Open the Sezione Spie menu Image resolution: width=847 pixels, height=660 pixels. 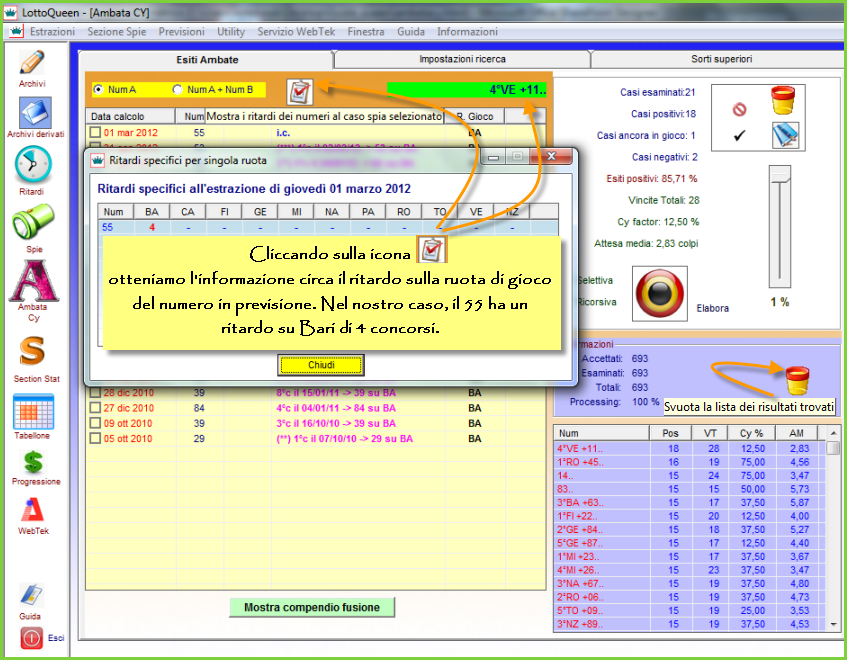[117, 32]
